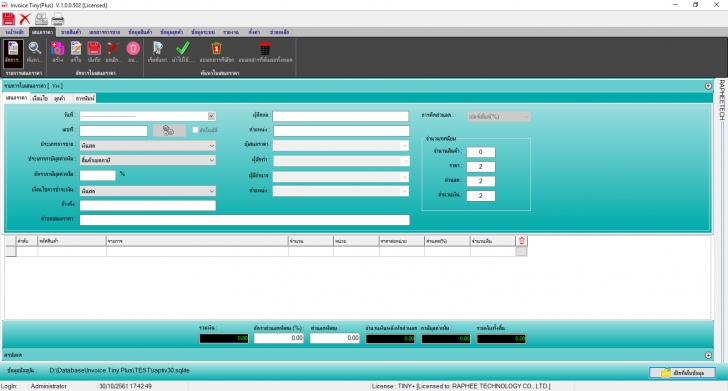Click the อ้างอิง reference input field
728x391 pixels.
pyautogui.click(x=148, y=205)
